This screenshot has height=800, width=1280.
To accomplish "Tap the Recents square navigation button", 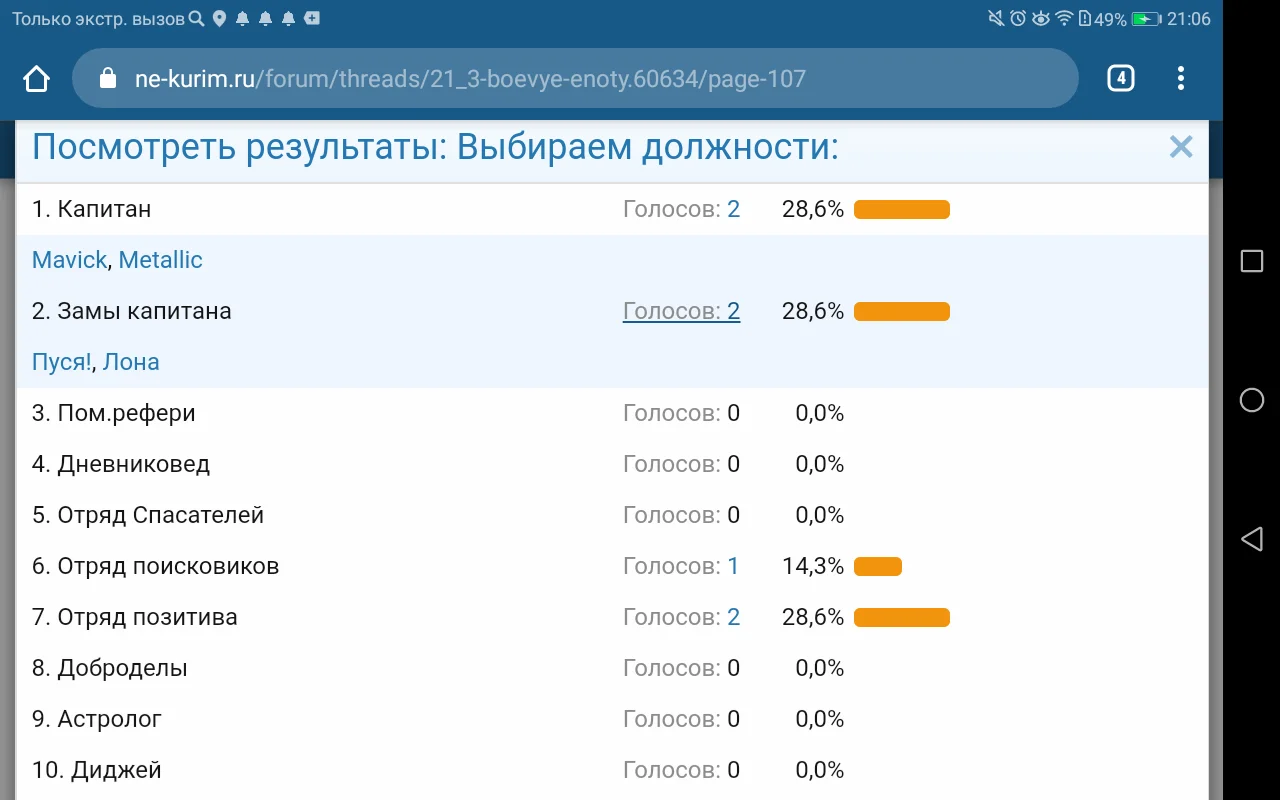I will 1251,261.
